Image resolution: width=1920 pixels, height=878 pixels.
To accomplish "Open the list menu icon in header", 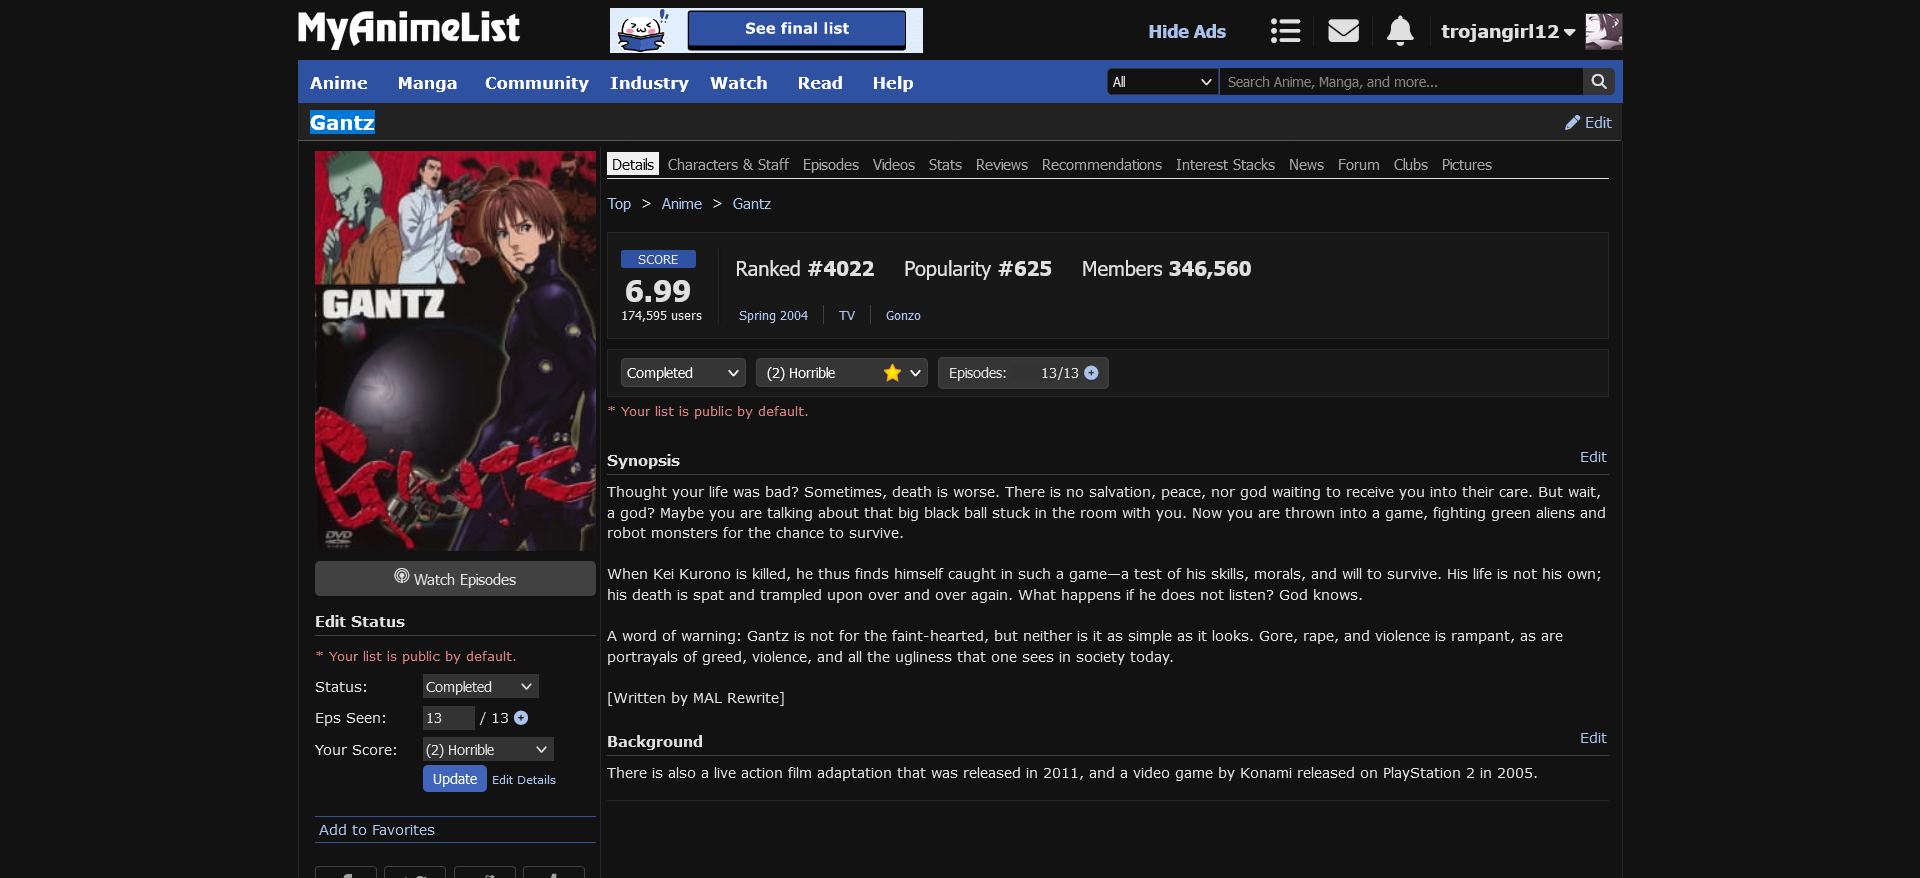I will click(1285, 31).
